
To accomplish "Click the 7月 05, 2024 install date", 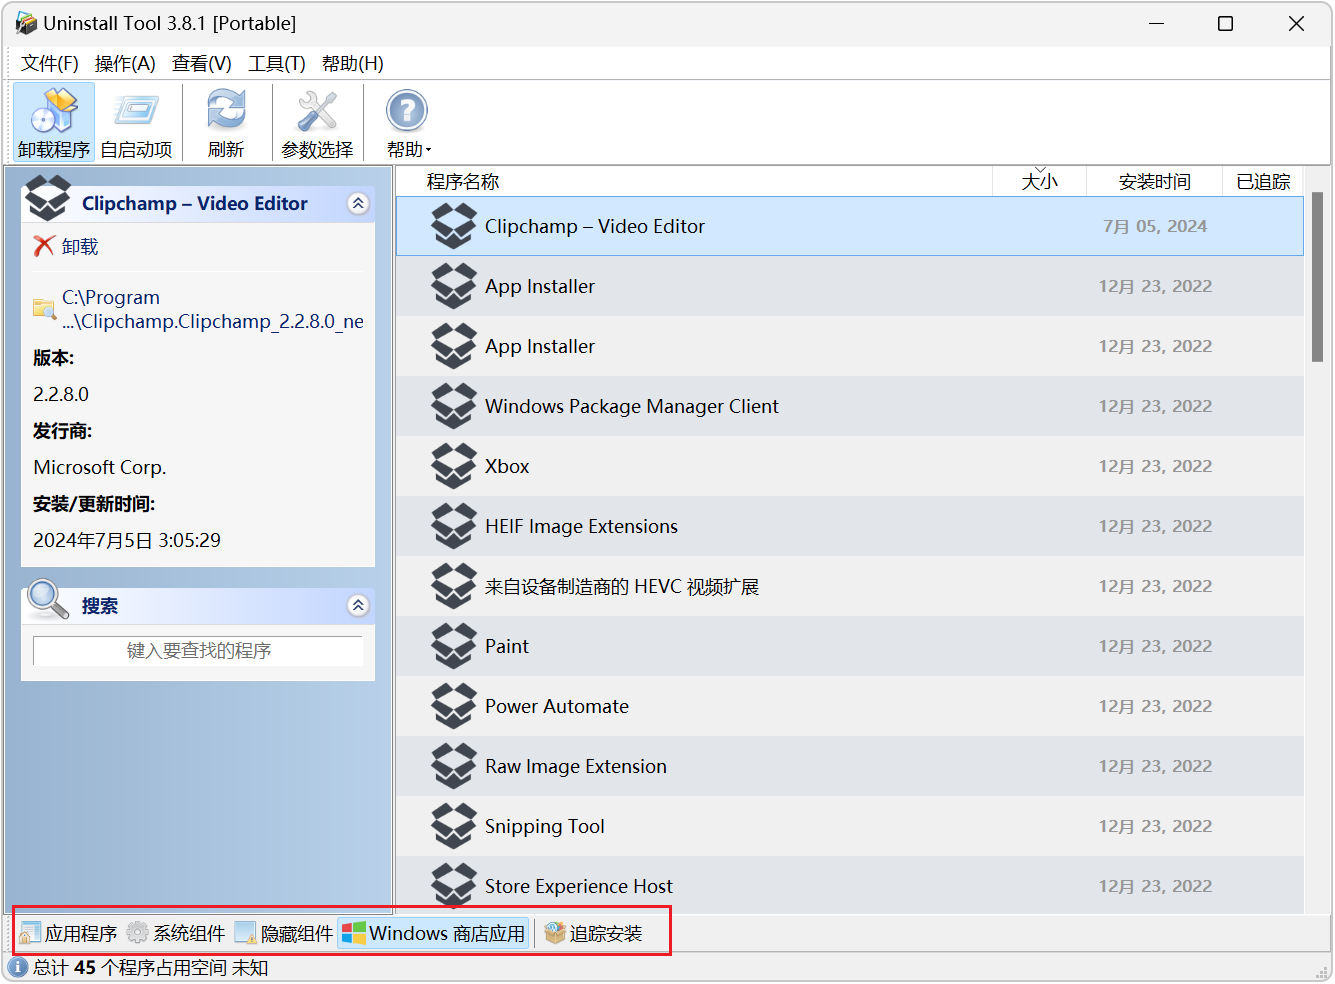I will point(1155,226).
